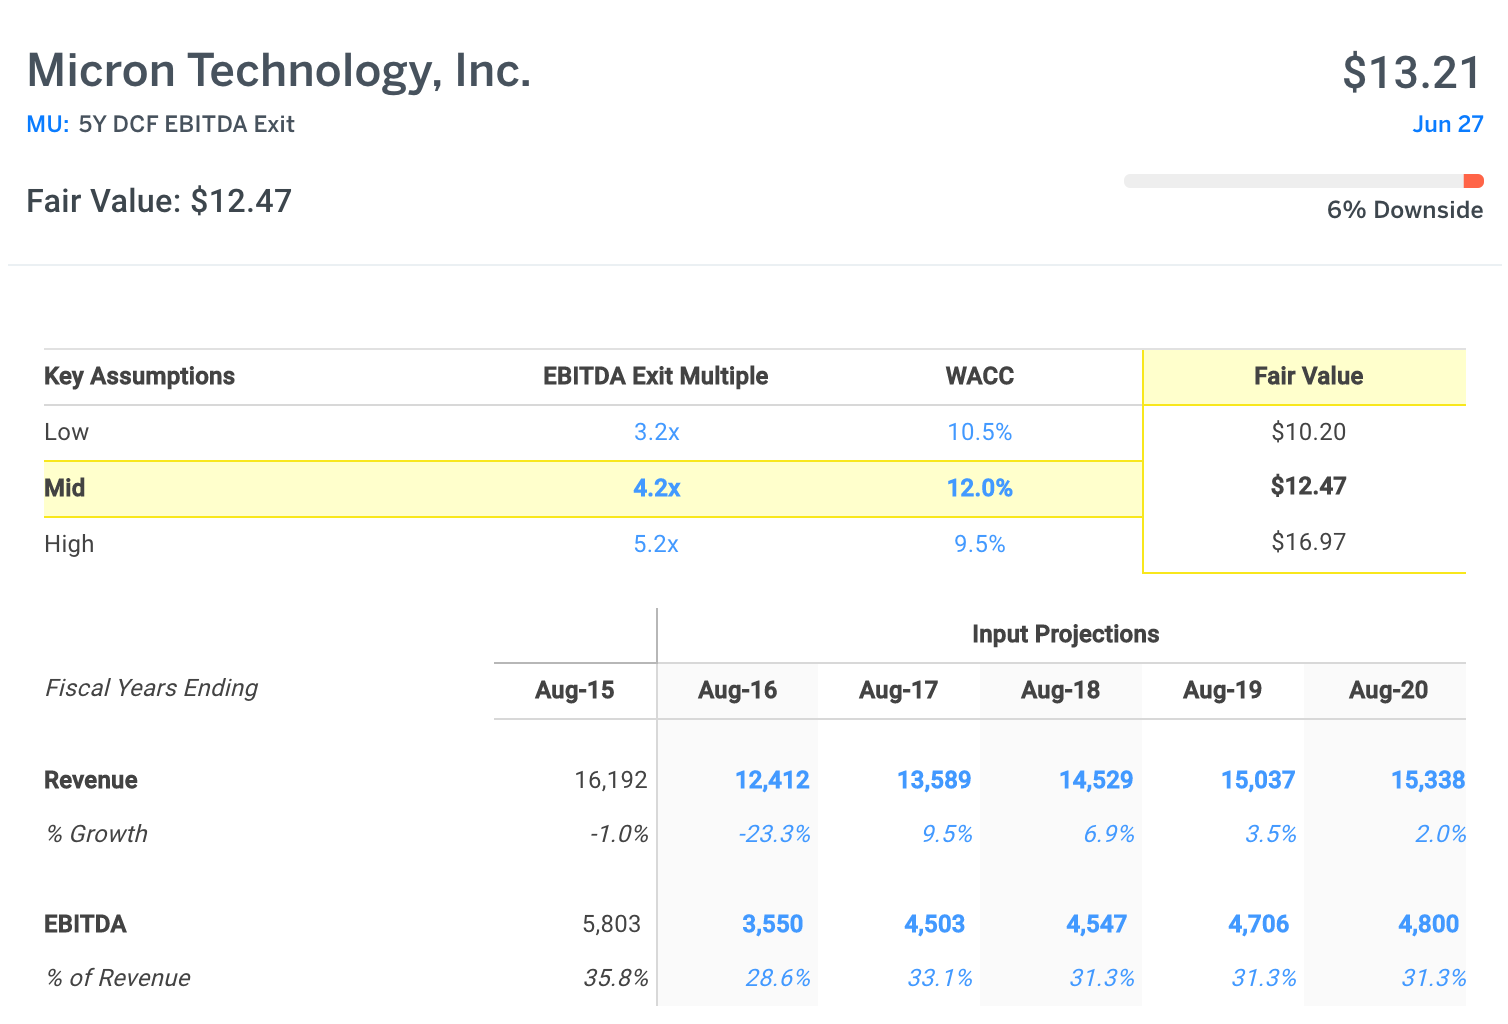Click the Fiscal Years Ending label
The width and height of the screenshot is (1508, 1024).
point(152,688)
